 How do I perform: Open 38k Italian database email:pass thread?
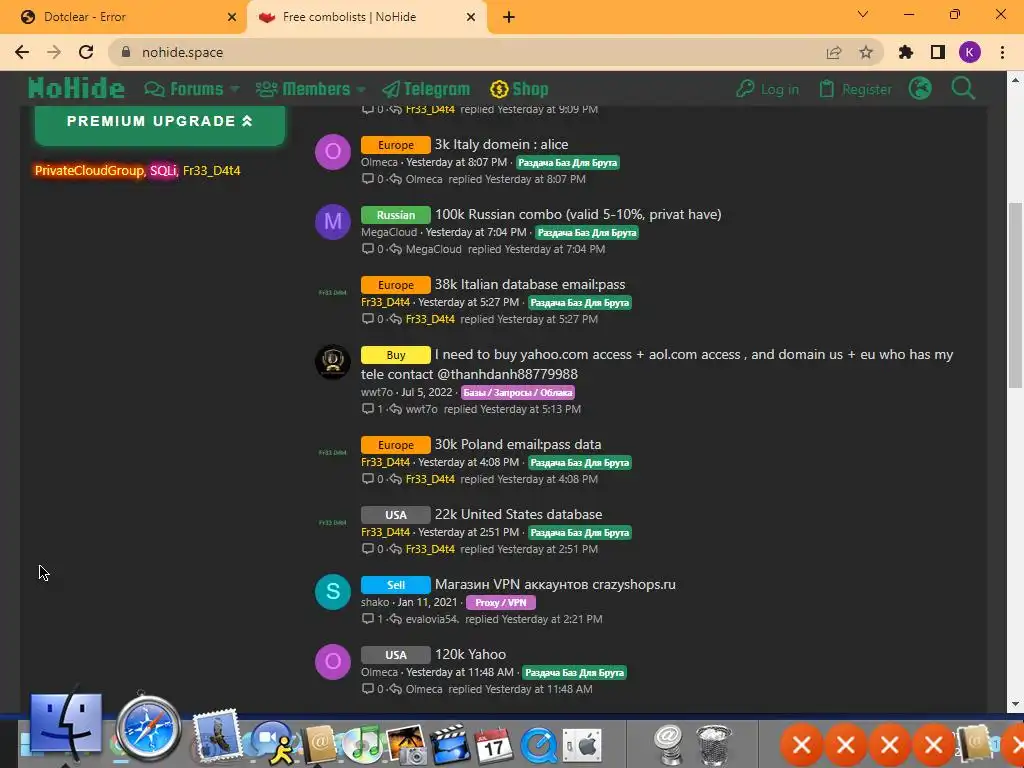point(530,284)
